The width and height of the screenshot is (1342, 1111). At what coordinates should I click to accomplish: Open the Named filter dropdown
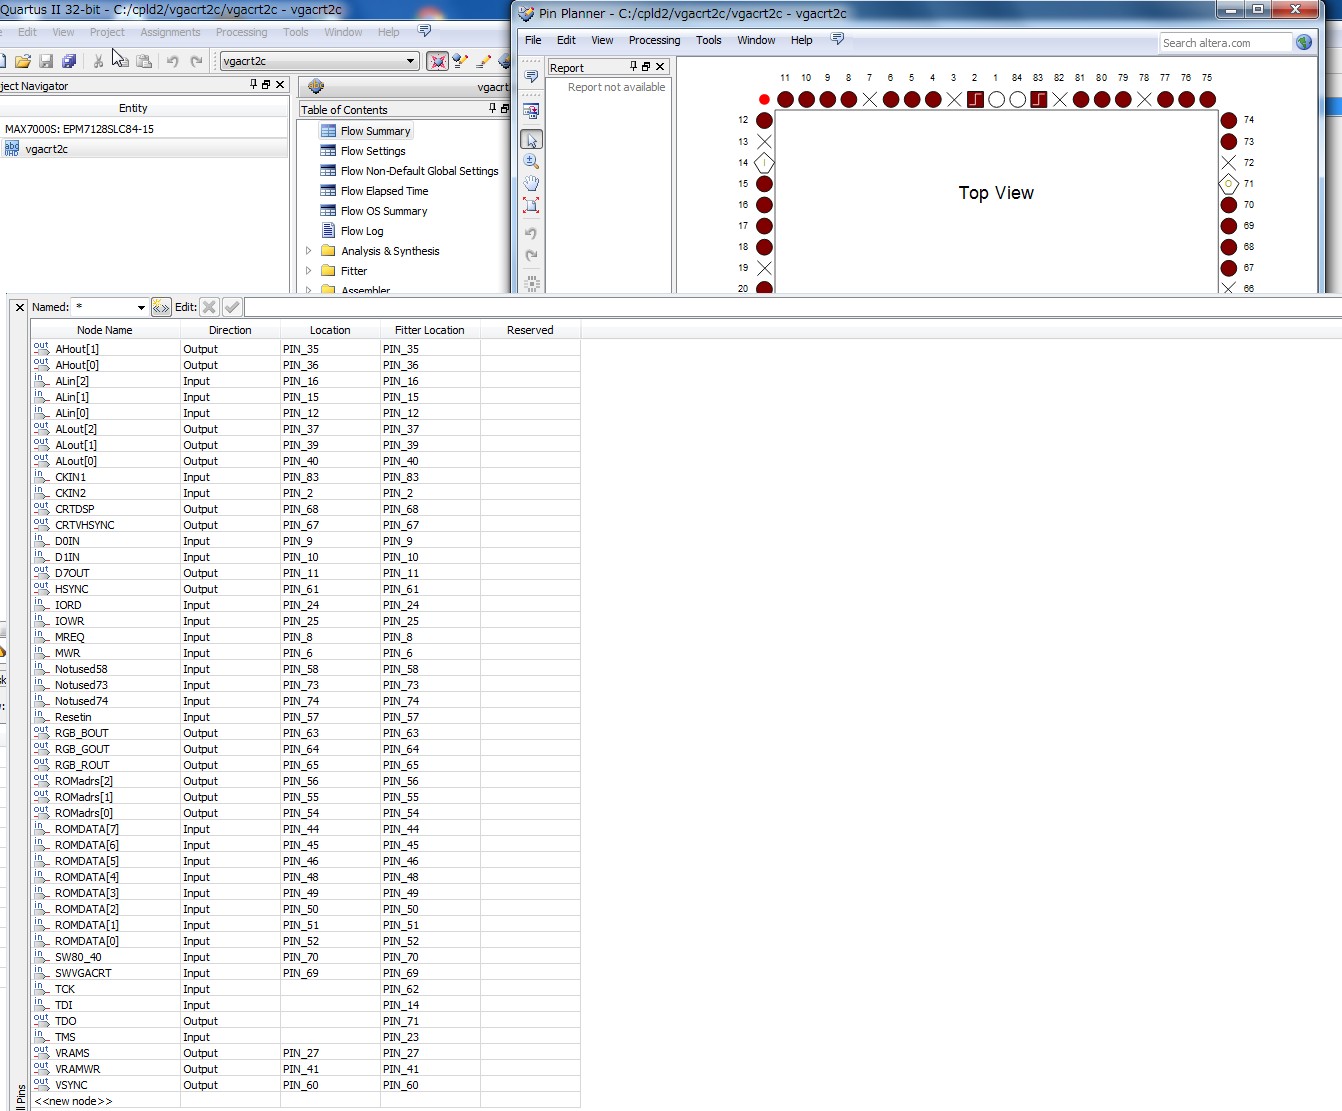[x=141, y=307]
